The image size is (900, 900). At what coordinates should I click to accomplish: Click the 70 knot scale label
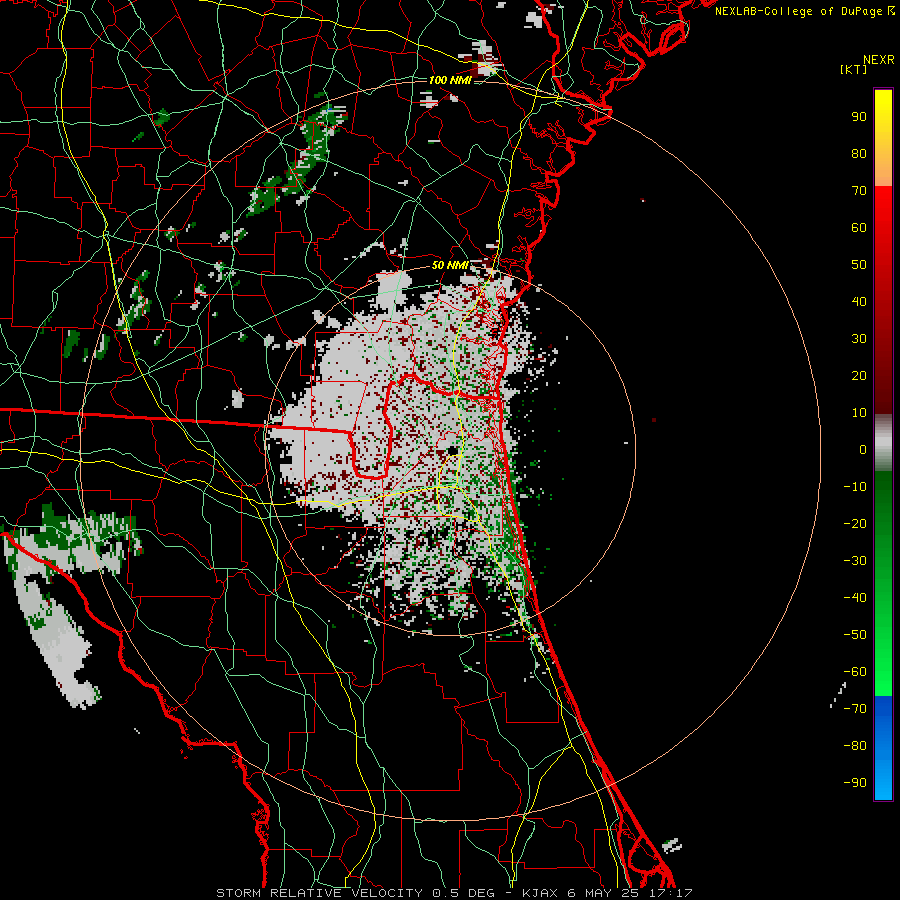[859, 191]
